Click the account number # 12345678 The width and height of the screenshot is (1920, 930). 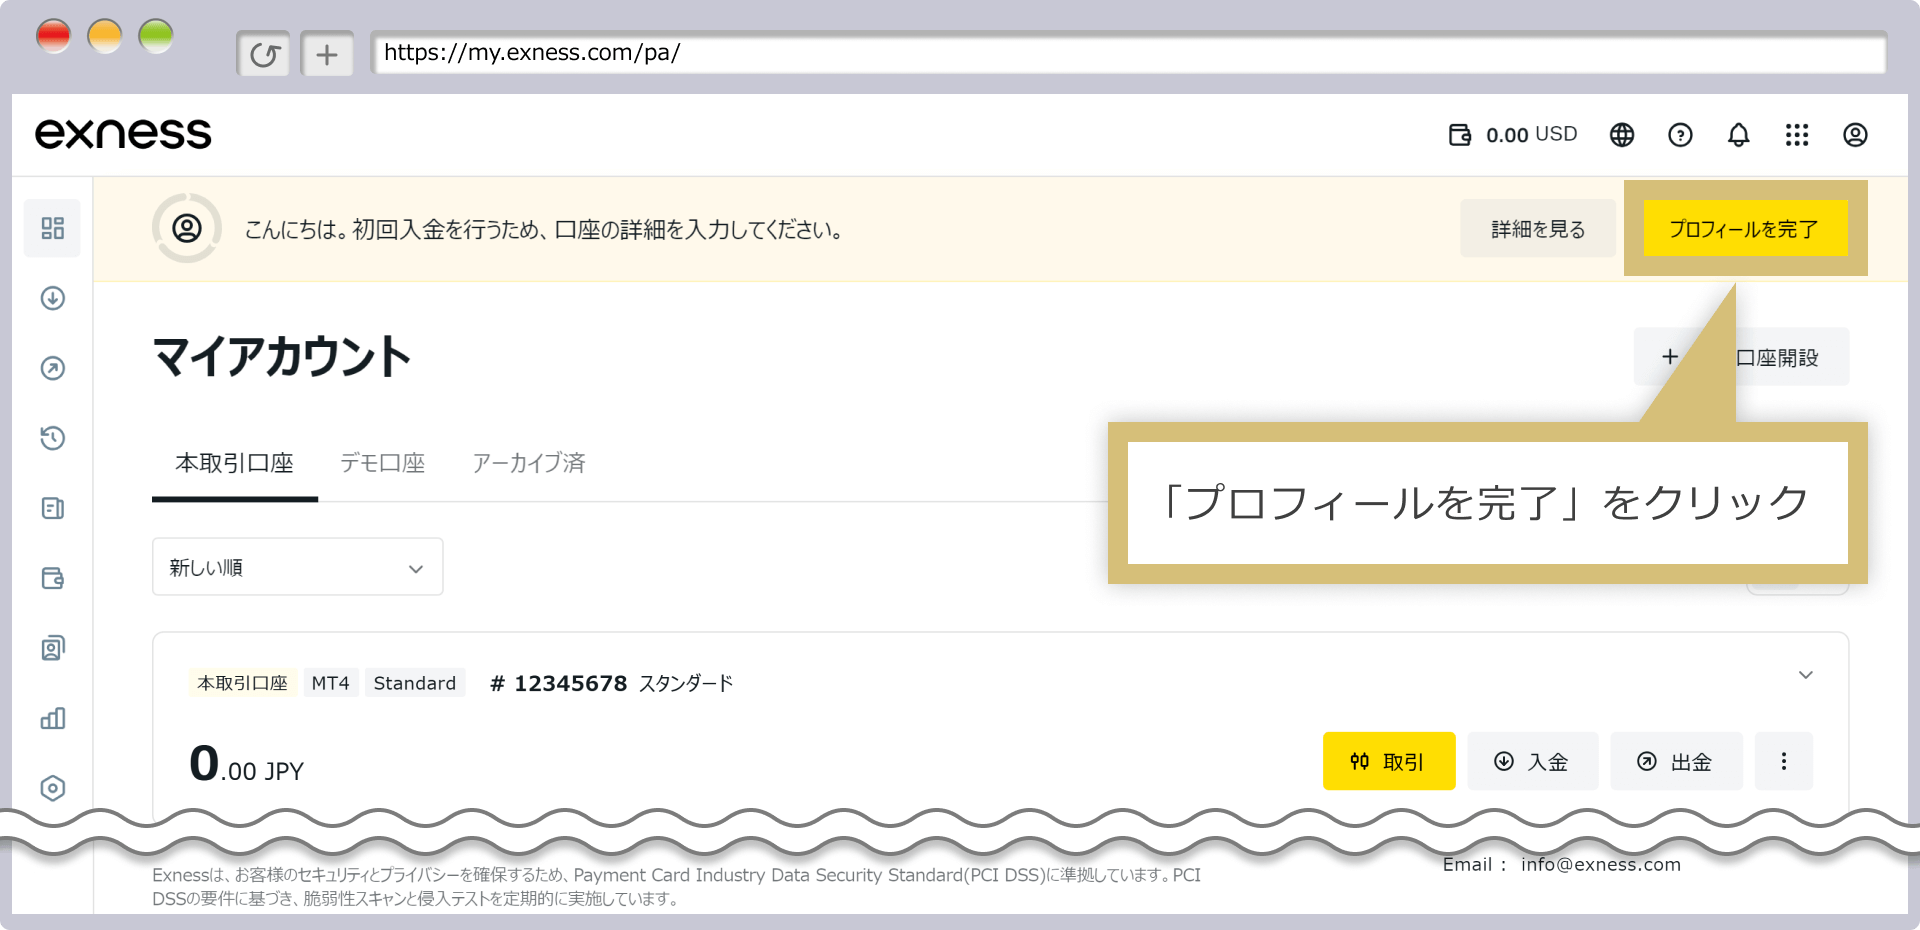558,683
